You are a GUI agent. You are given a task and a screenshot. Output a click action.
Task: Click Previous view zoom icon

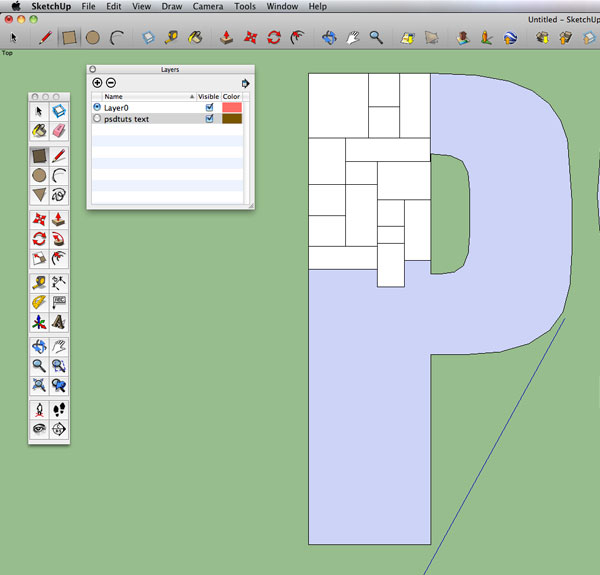[59, 385]
